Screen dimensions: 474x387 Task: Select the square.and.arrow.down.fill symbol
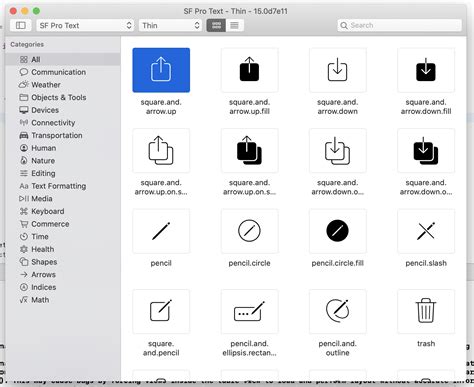(426, 70)
